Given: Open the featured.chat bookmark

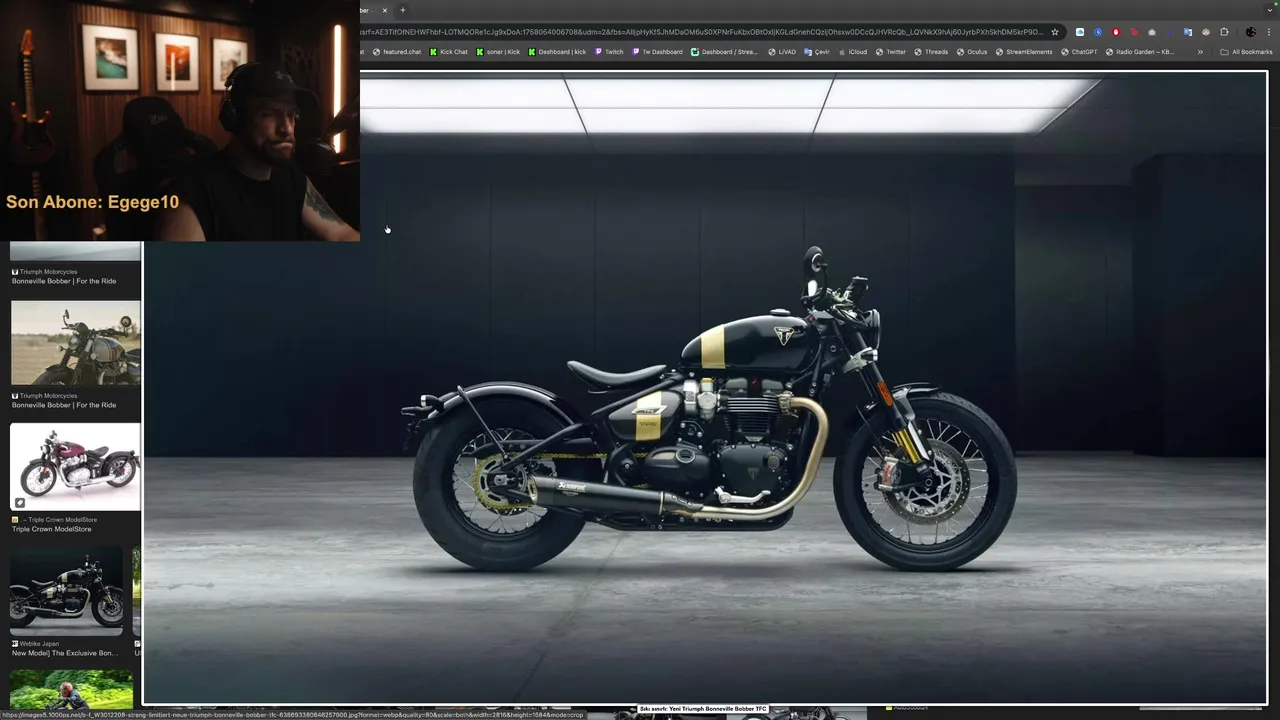Looking at the screenshot, I should pos(396,52).
